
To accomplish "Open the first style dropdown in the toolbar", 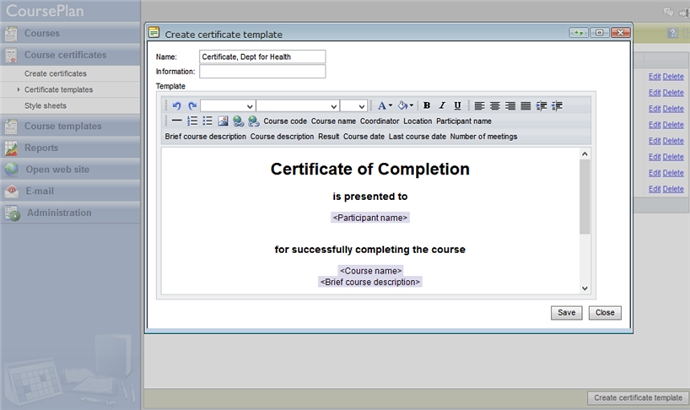I will point(228,106).
